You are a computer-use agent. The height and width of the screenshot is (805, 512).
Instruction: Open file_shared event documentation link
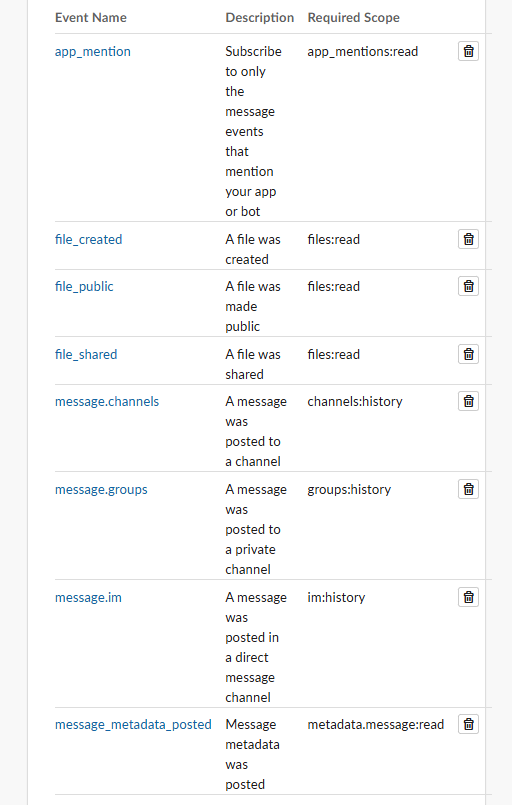click(86, 355)
